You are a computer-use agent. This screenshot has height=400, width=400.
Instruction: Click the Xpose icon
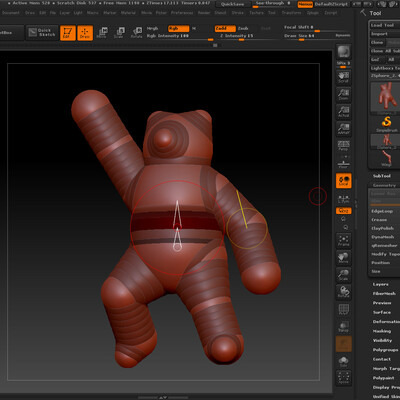tap(343, 379)
